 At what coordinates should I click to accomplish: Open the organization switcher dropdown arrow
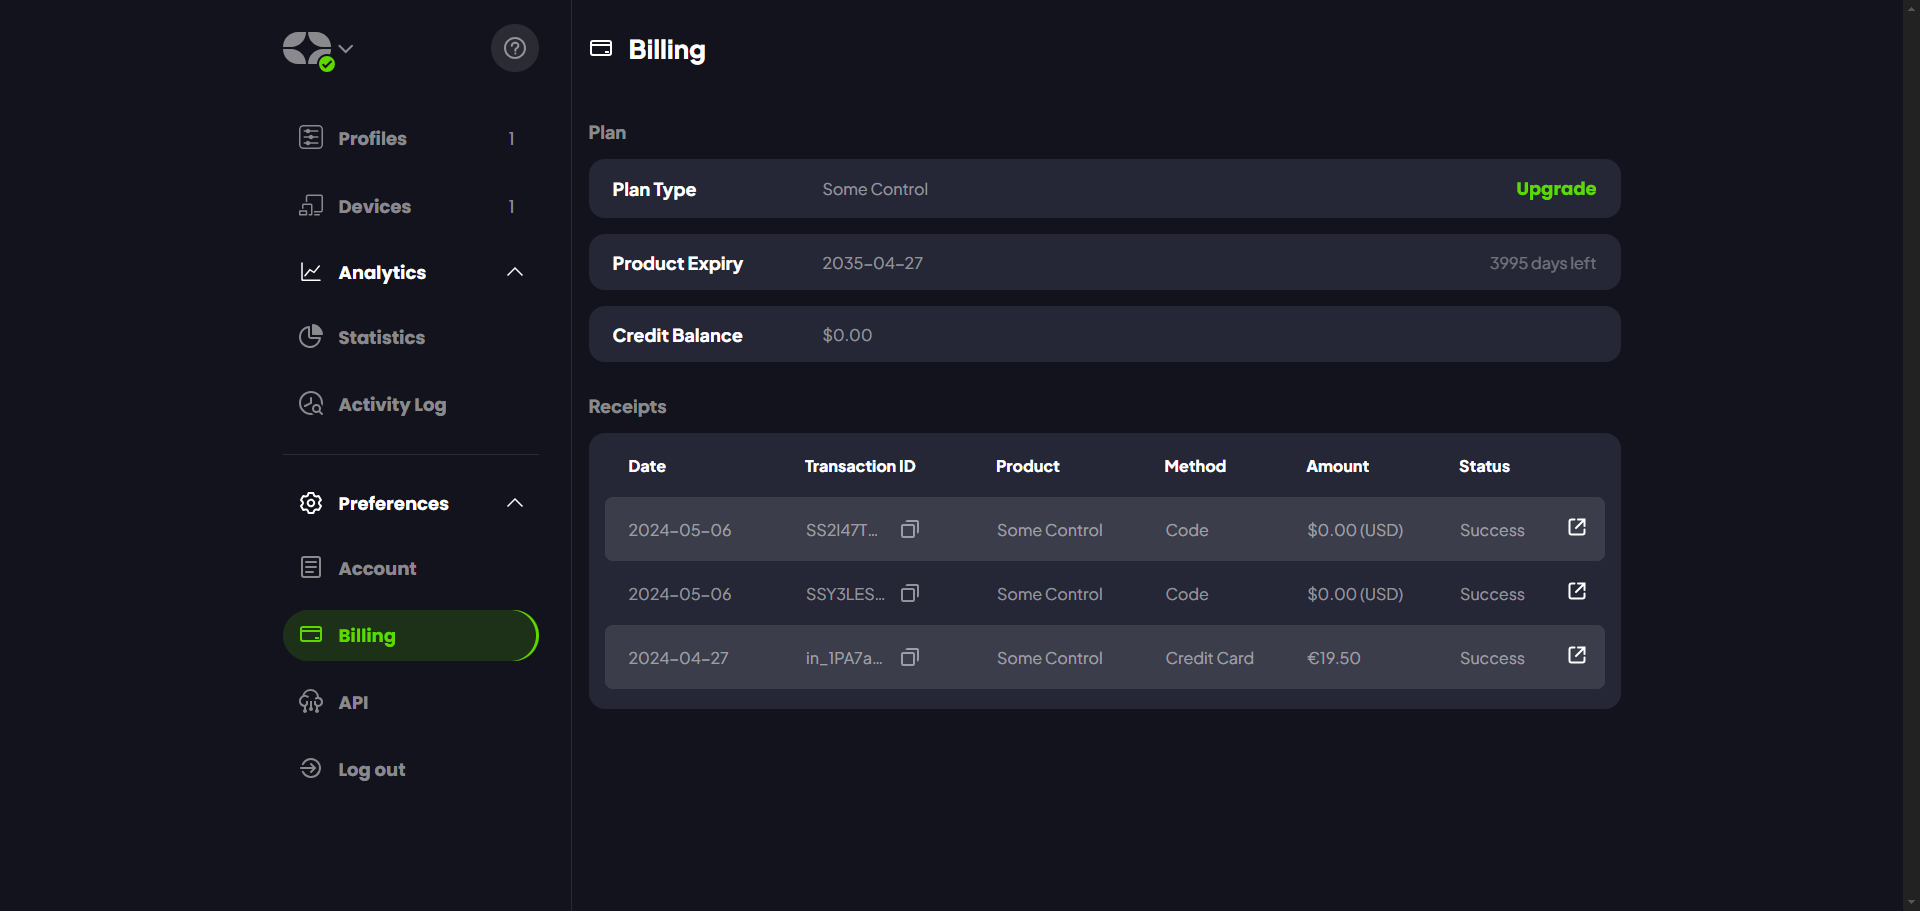pyautogui.click(x=346, y=48)
